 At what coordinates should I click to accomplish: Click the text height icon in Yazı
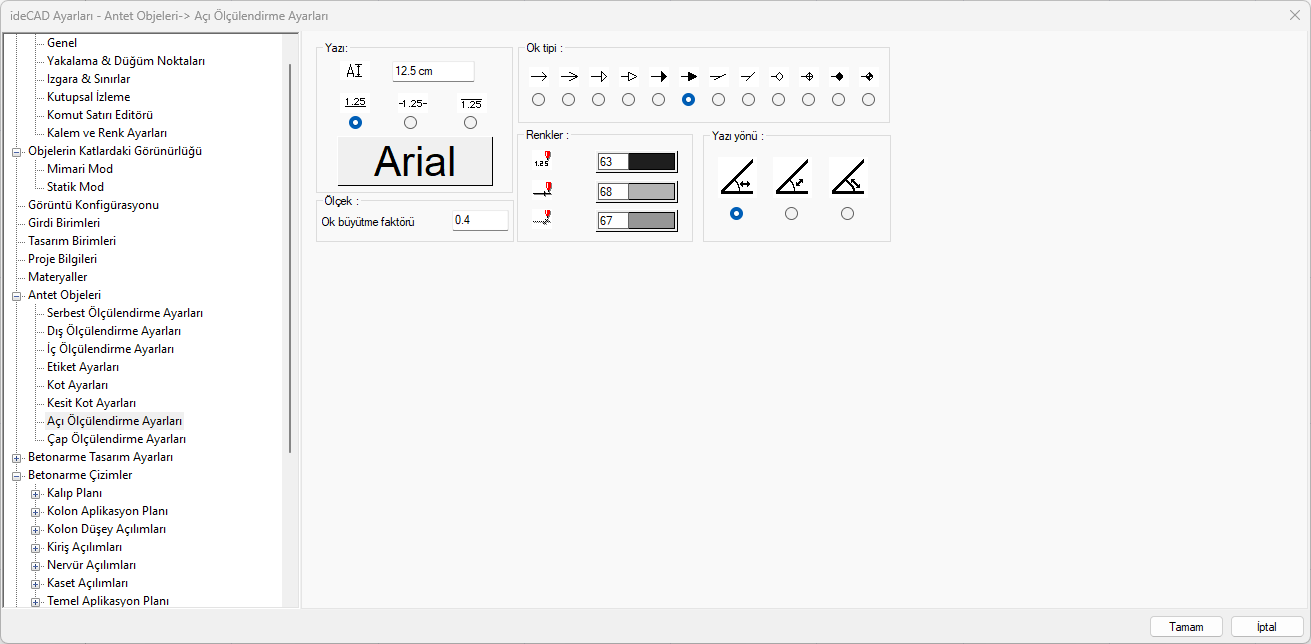tap(355, 71)
